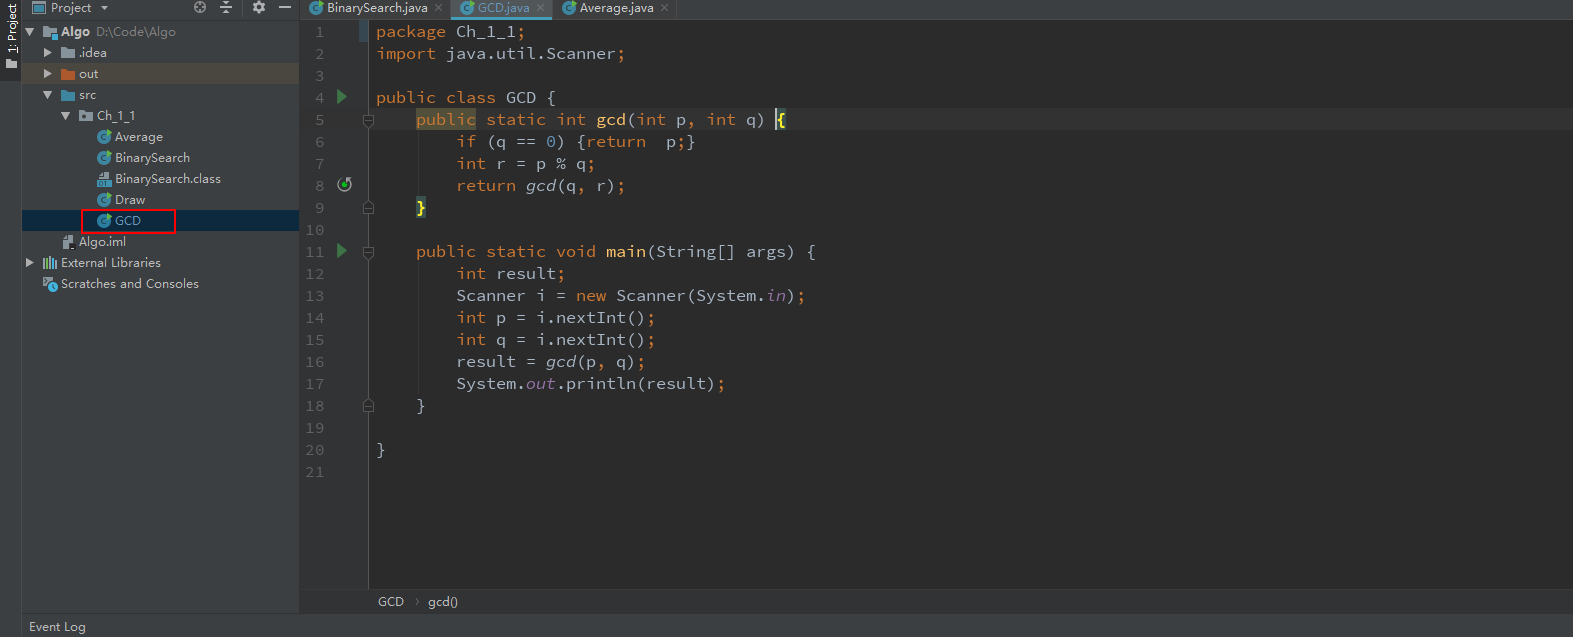This screenshot has height=637, width=1573.
Task: Open the Project view dropdown
Action: tap(104, 8)
